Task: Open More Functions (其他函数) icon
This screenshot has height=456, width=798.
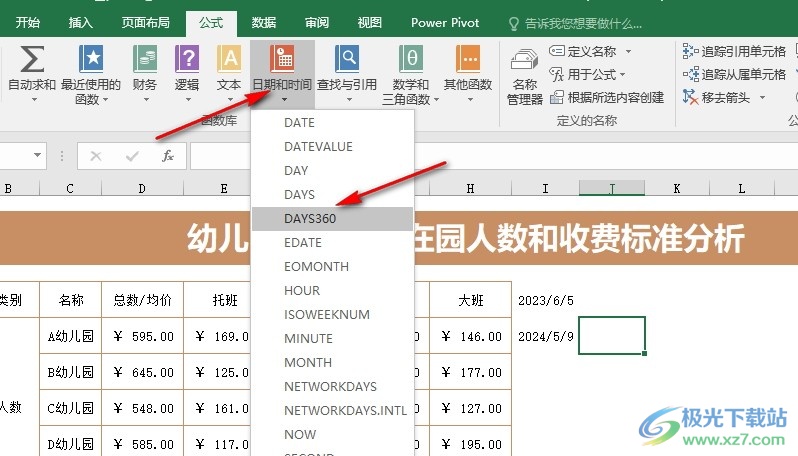Action: point(468,59)
